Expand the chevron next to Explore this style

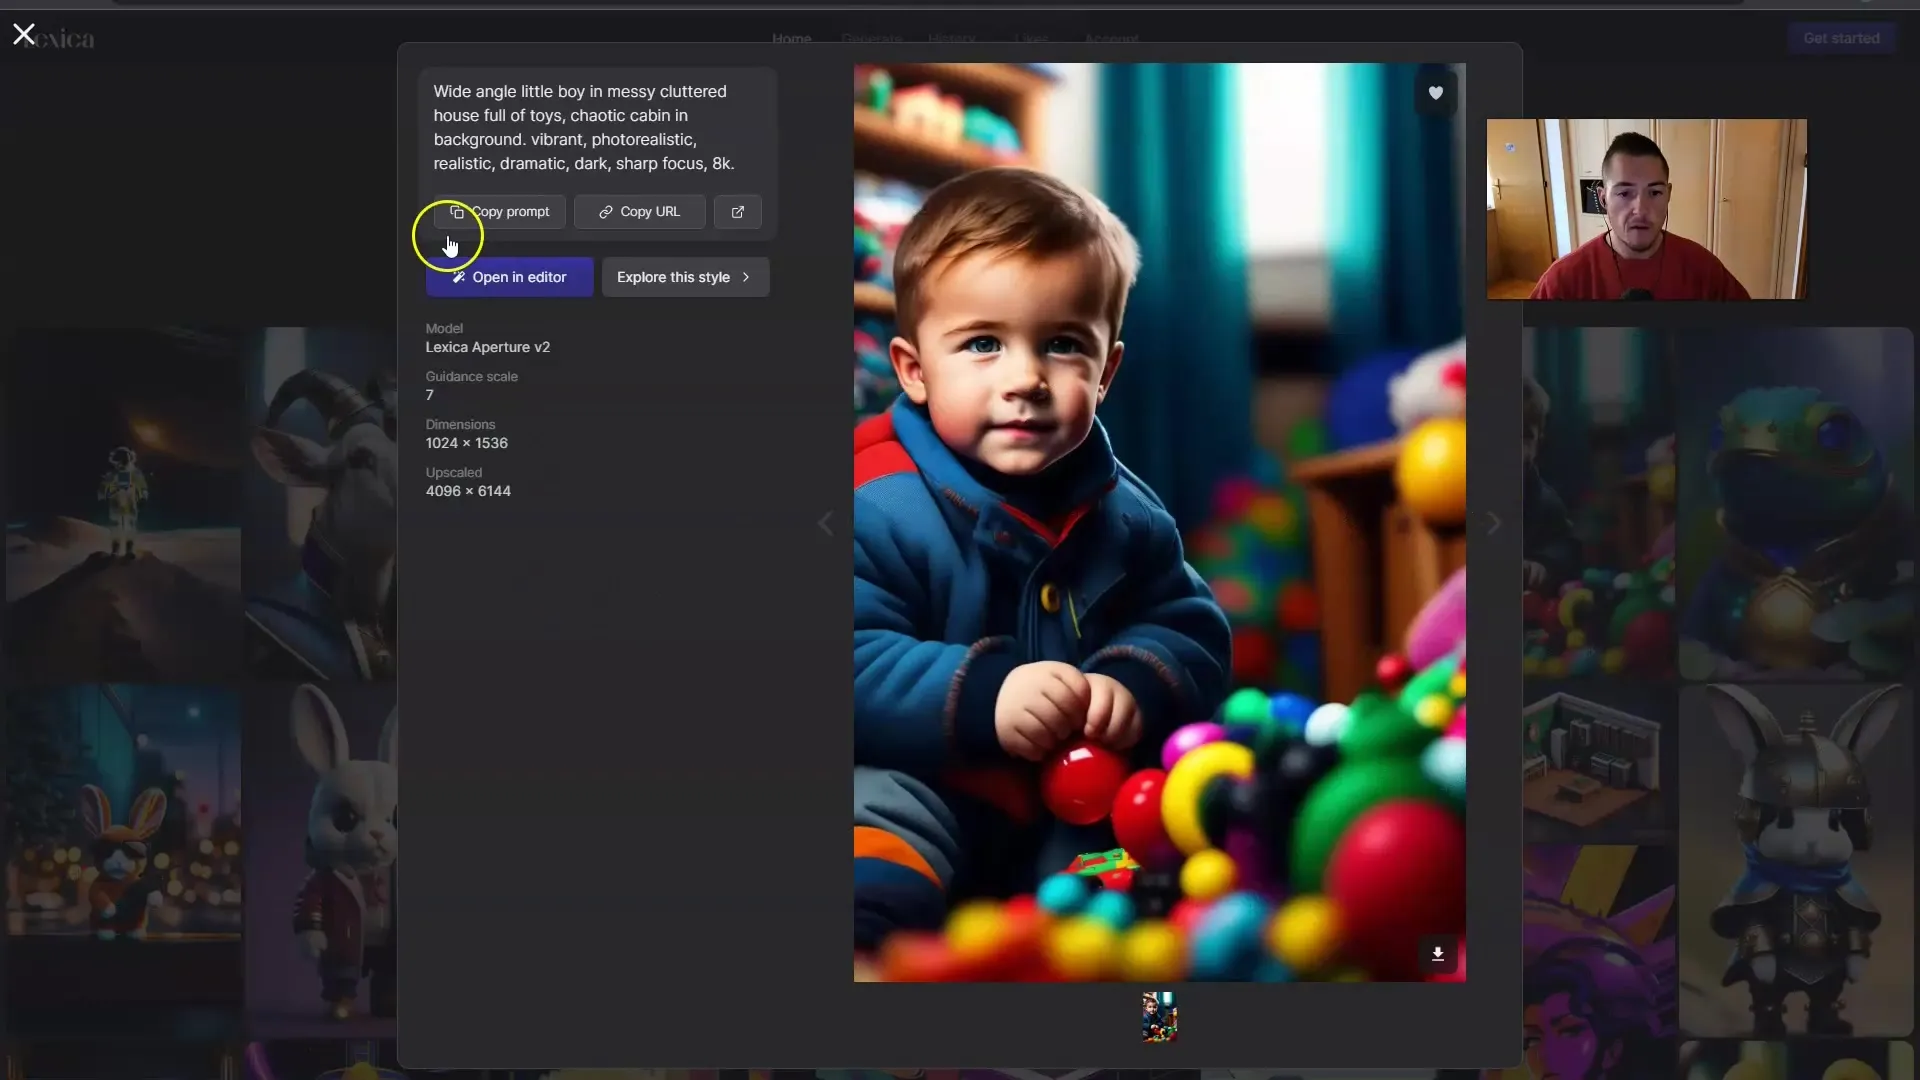748,277
